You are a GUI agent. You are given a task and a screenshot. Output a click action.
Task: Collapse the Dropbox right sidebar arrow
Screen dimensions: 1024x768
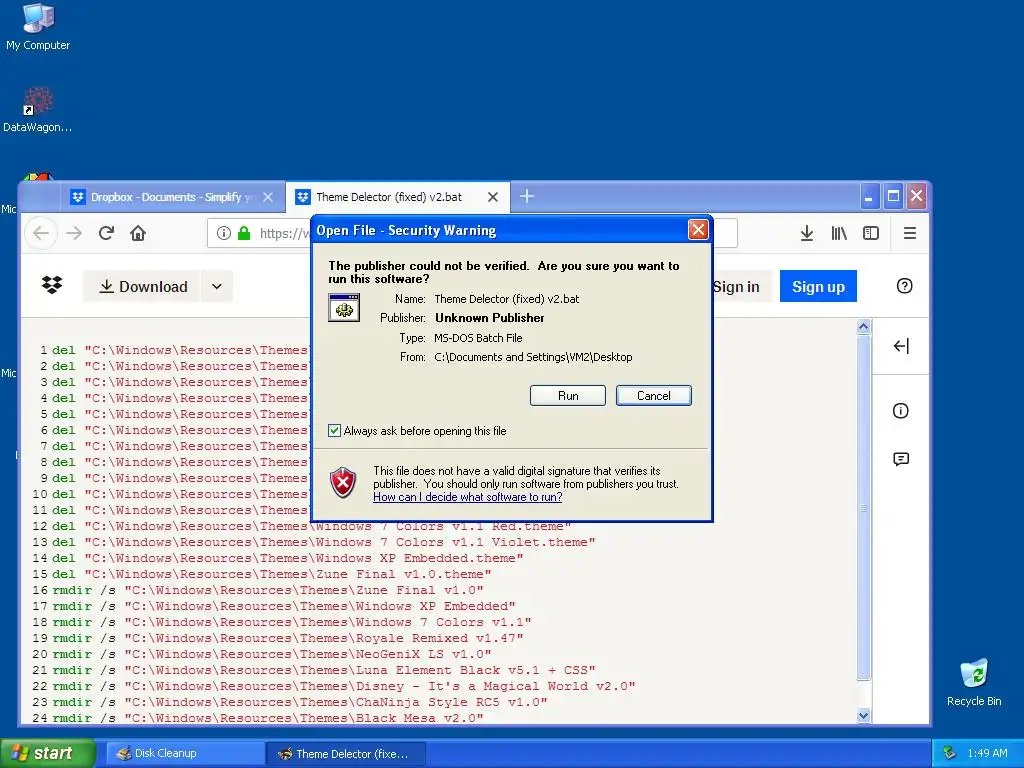901,346
